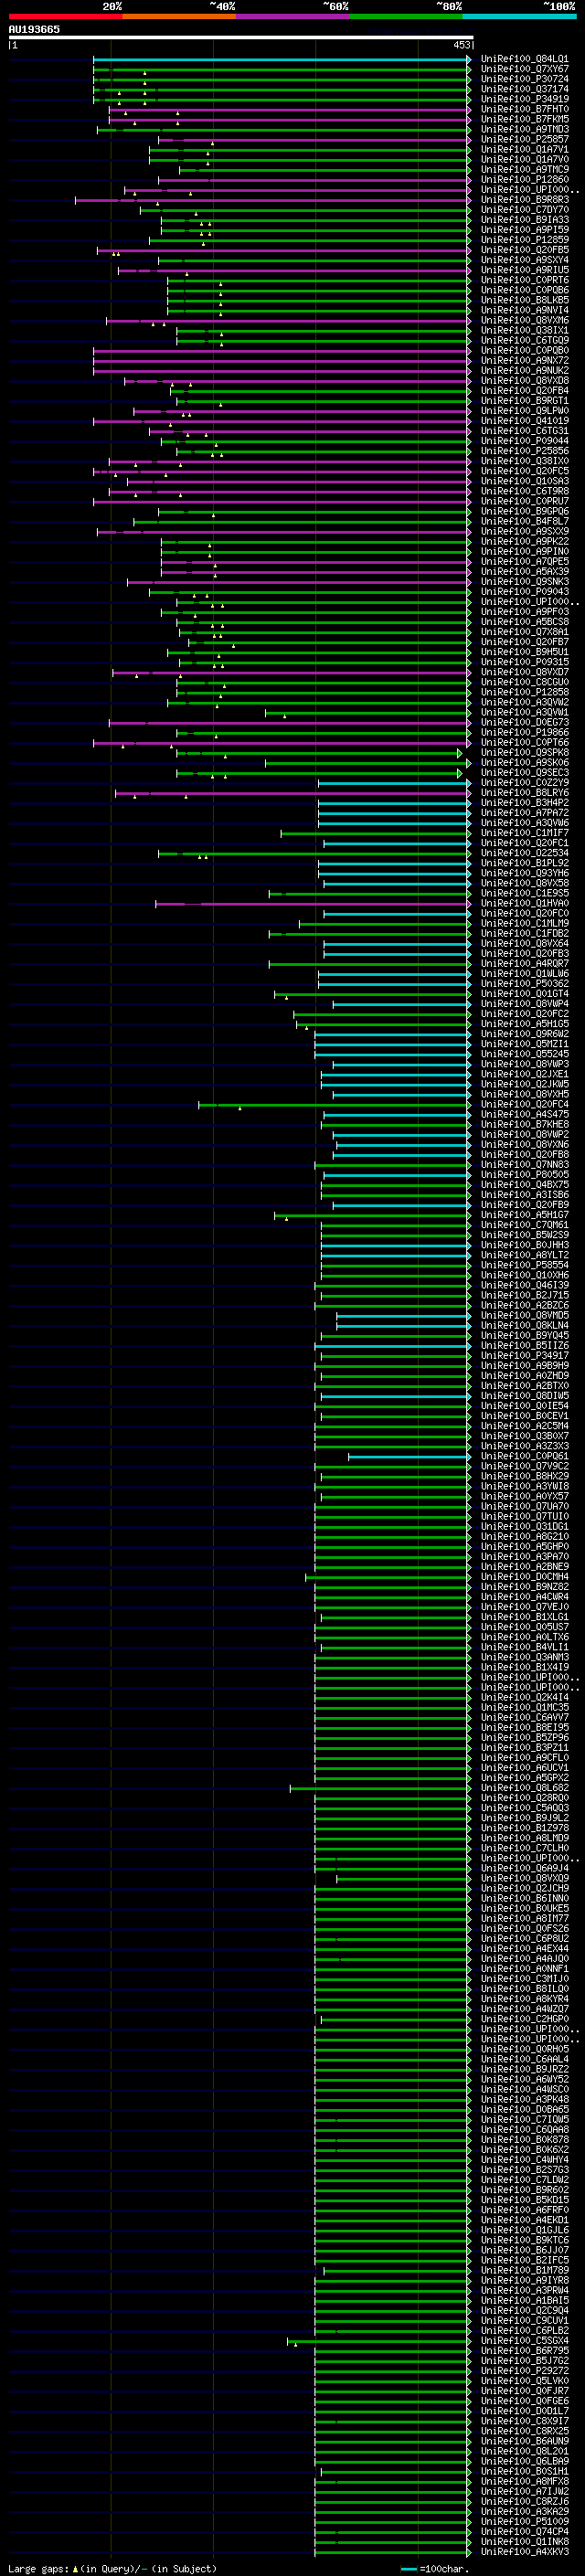Select label UniRef100_Q8L201
Image resolution: width=585 pixels, height=2576 pixels.
tap(525, 2451)
